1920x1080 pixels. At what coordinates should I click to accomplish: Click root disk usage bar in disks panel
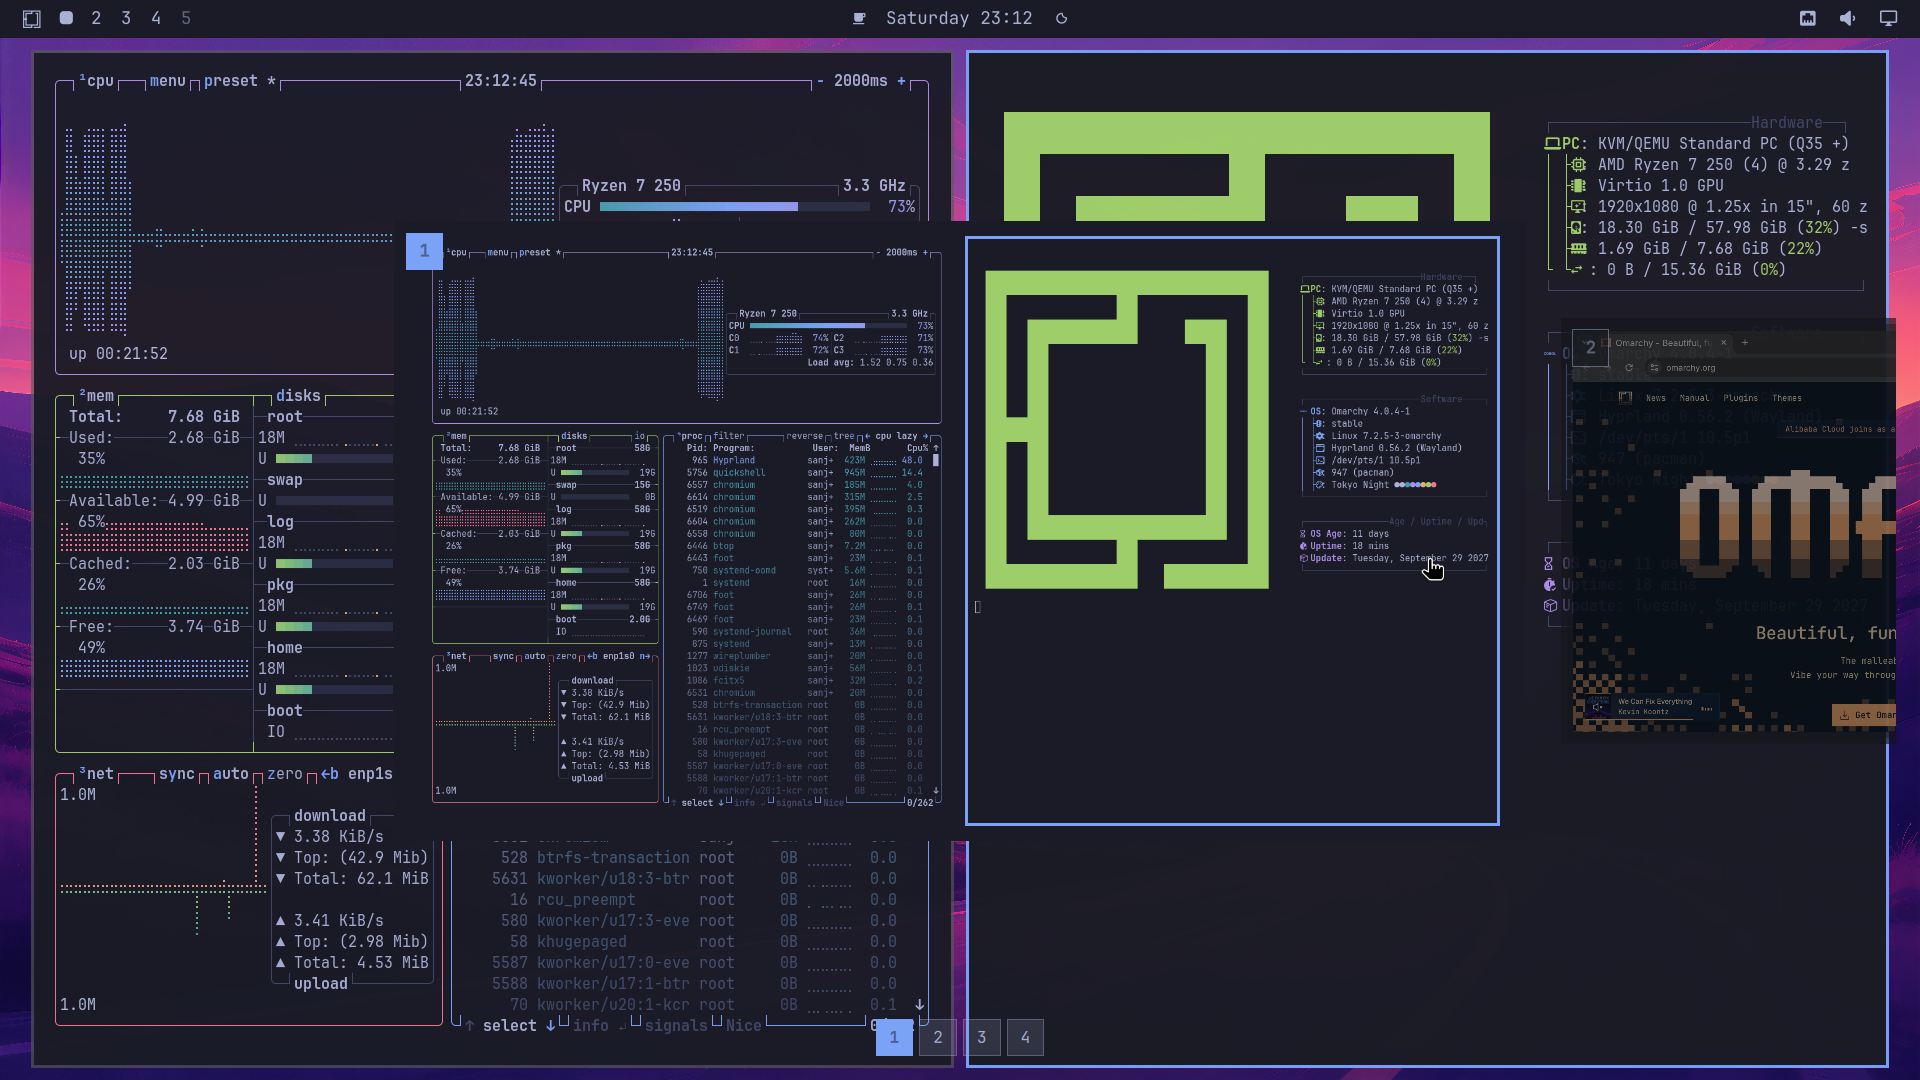(x=334, y=459)
